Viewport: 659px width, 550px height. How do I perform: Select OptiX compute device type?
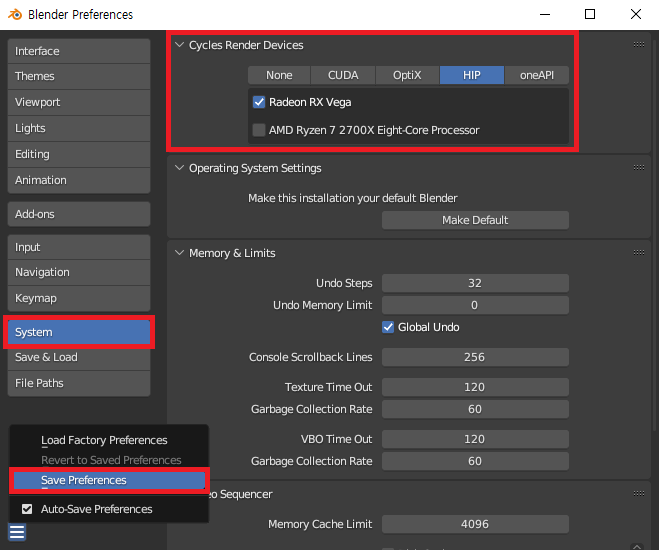coord(407,75)
